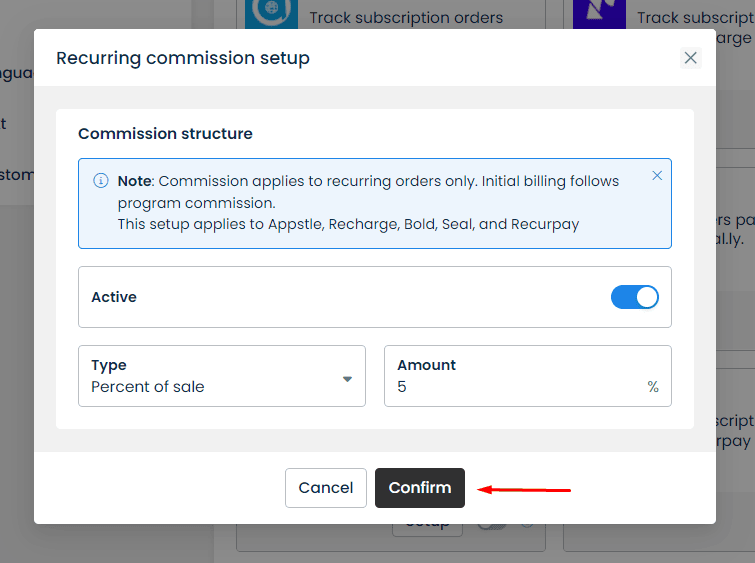Image resolution: width=755 pixels, height=563 pixels.
Task: Click the Active label row
Action: 375,297
